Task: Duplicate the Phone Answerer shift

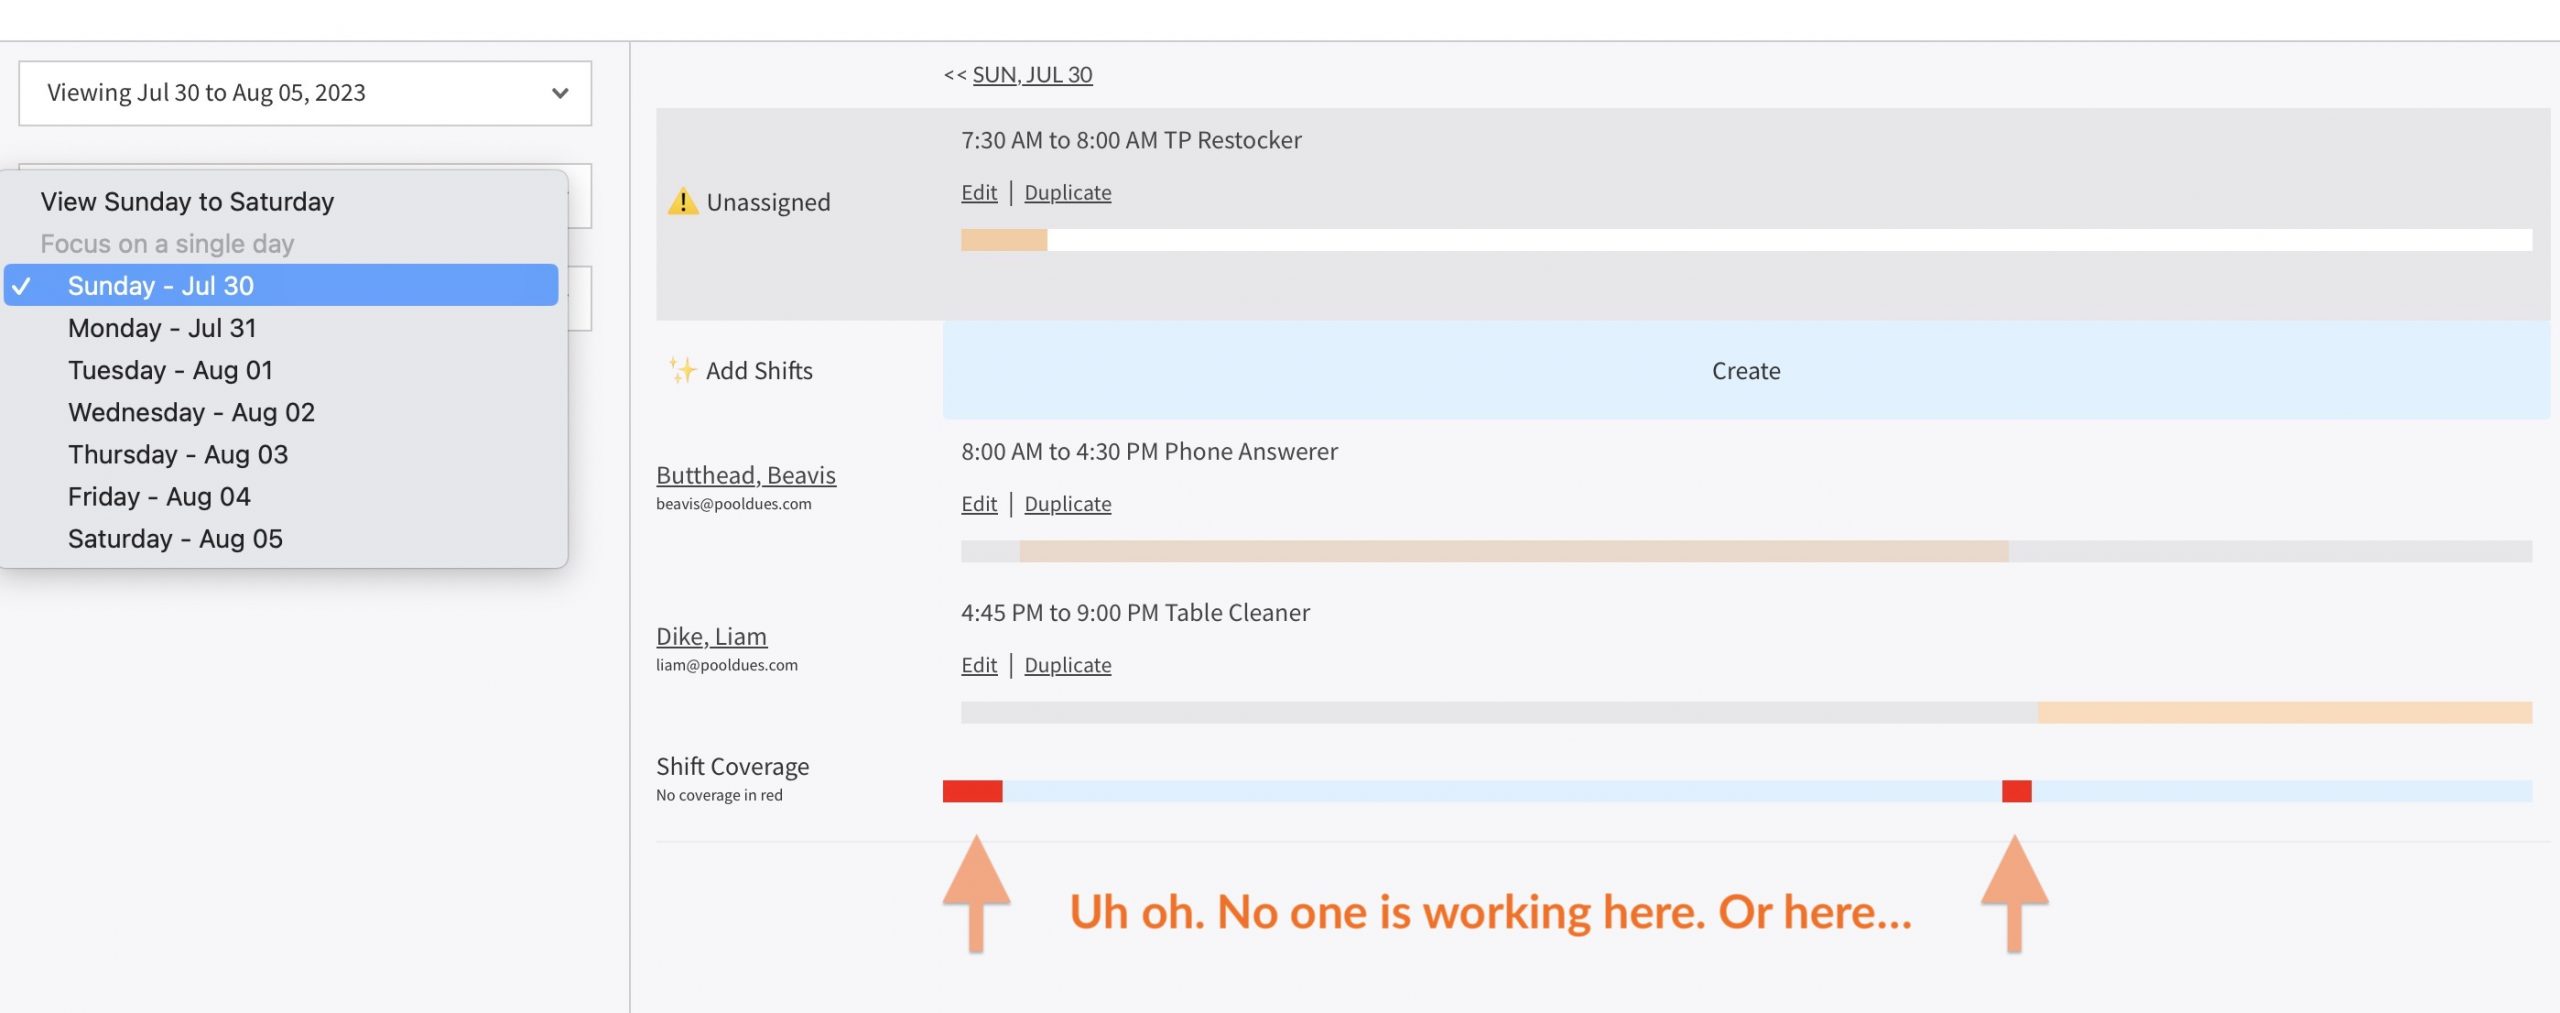Action: [1067, 504]
